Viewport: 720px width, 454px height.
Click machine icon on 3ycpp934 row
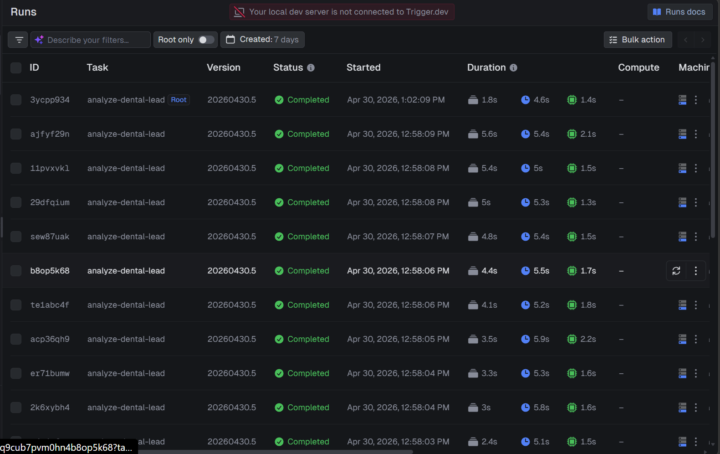pos(682,100)
